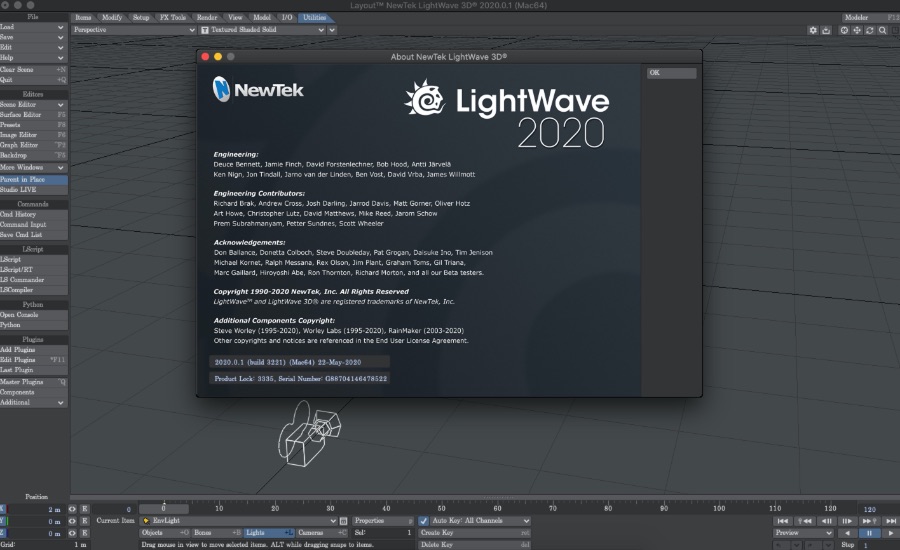This screenshot has height=550, width=900.
Task: Jump to first frame button
Action: coord(782,521)
